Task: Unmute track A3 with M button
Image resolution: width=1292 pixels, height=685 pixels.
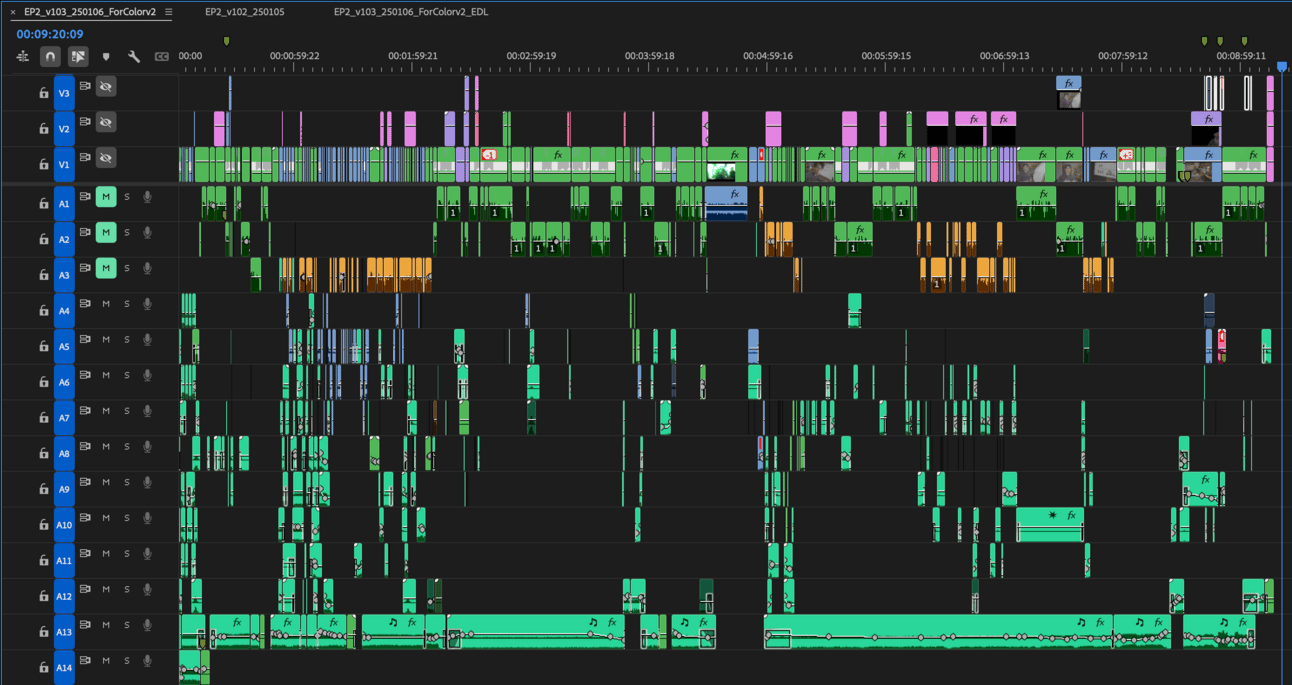Action: [105, 268]
